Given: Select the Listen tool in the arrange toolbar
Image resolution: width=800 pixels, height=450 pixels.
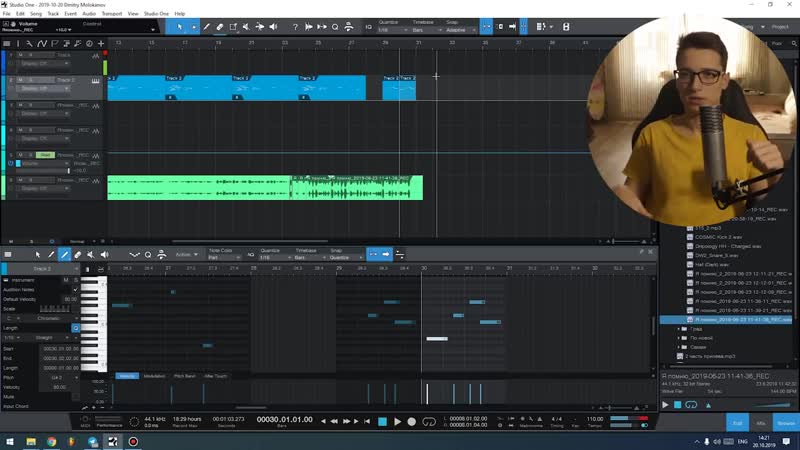Looking at the screenshot, I should click(273, 27).
